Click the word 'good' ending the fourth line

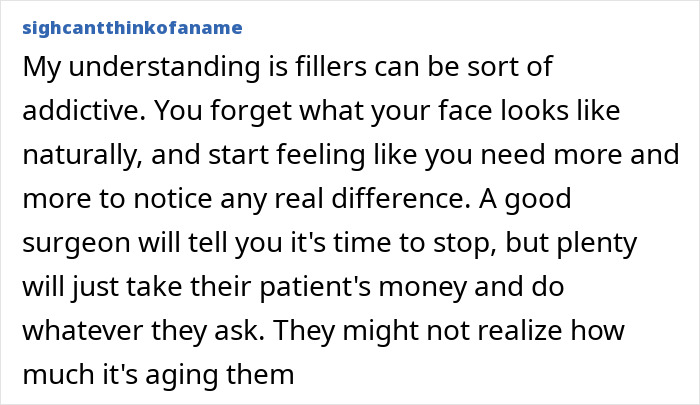[x=538, y=200]
